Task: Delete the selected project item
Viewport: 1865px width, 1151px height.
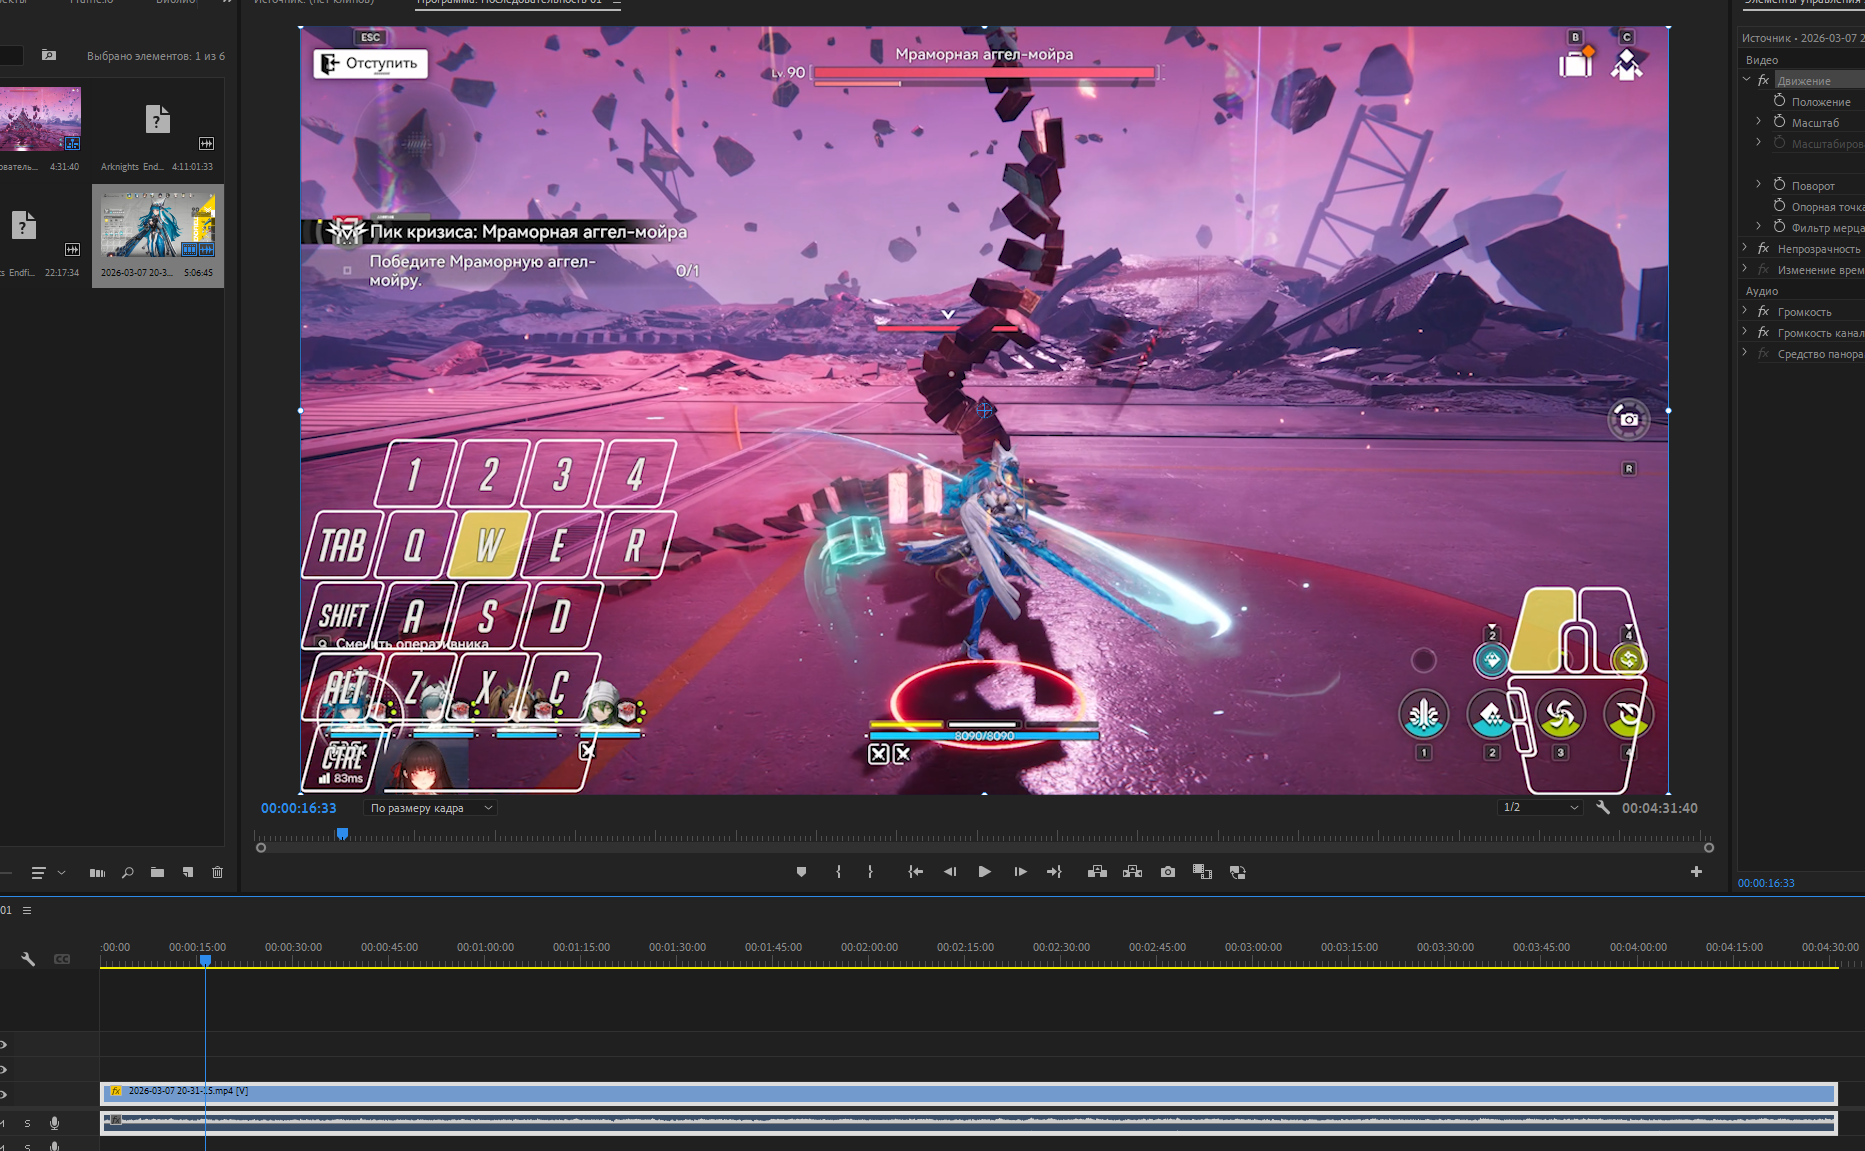Action: (217, 873)
